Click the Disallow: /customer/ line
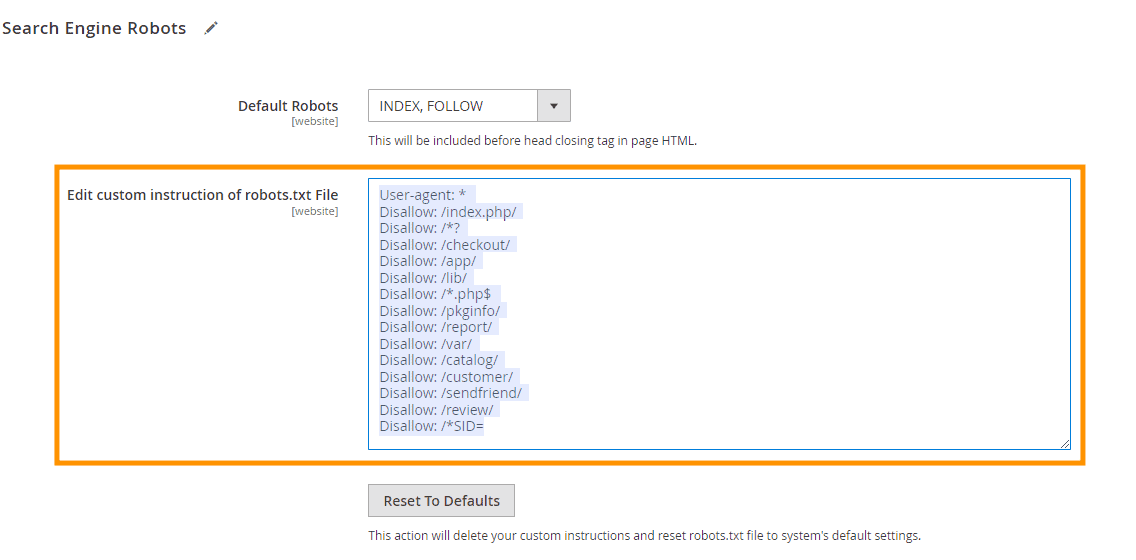Image resolution: width=1136 pixels, height=560 pixels. 446,377
